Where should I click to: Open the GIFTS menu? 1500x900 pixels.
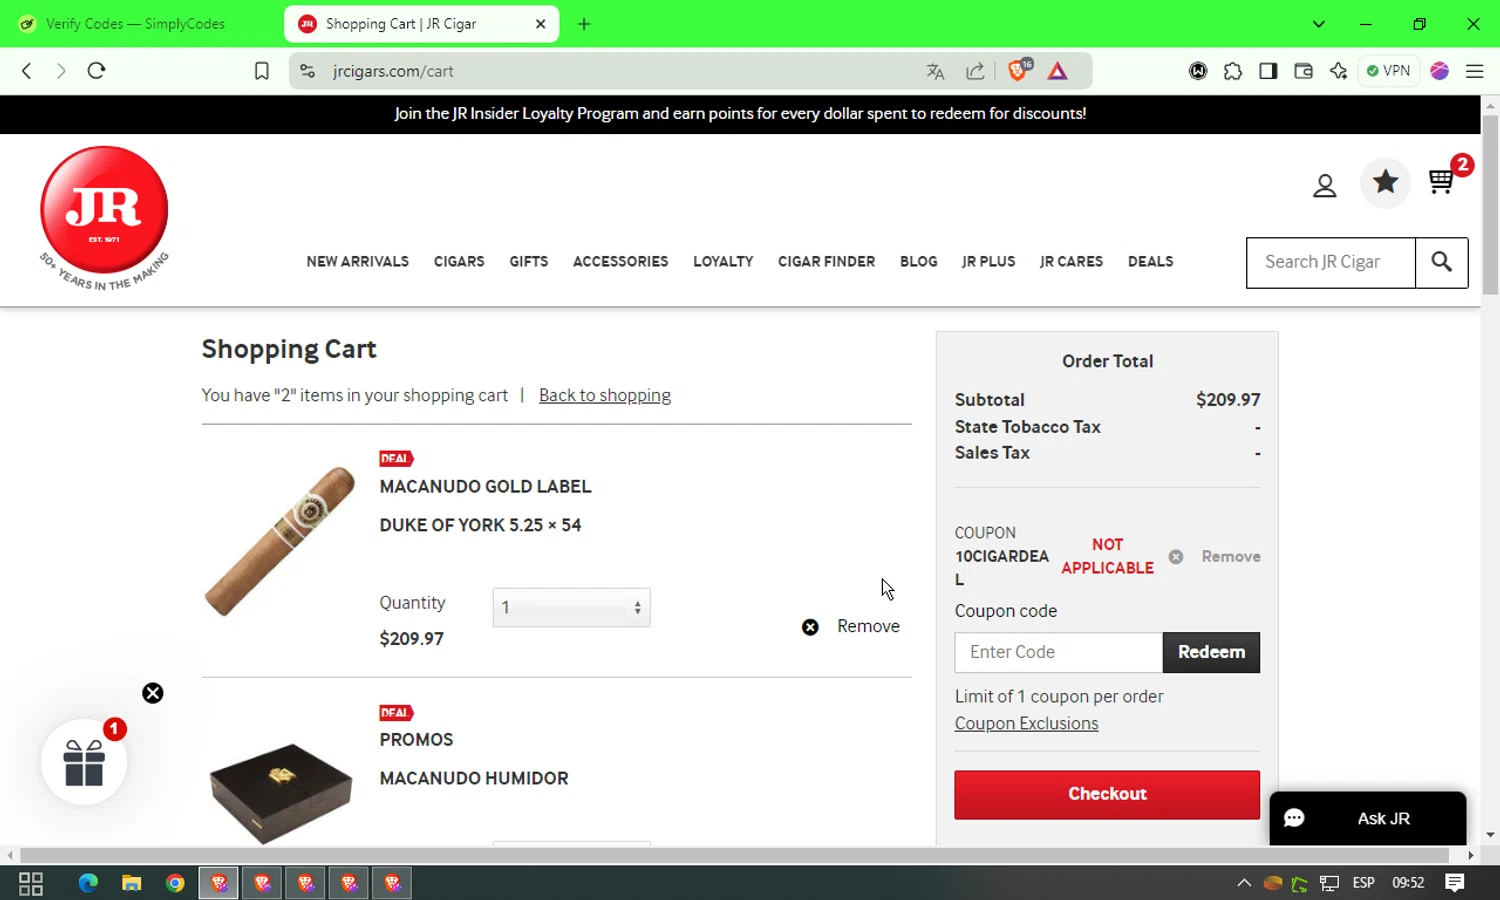tap(529, 261)
